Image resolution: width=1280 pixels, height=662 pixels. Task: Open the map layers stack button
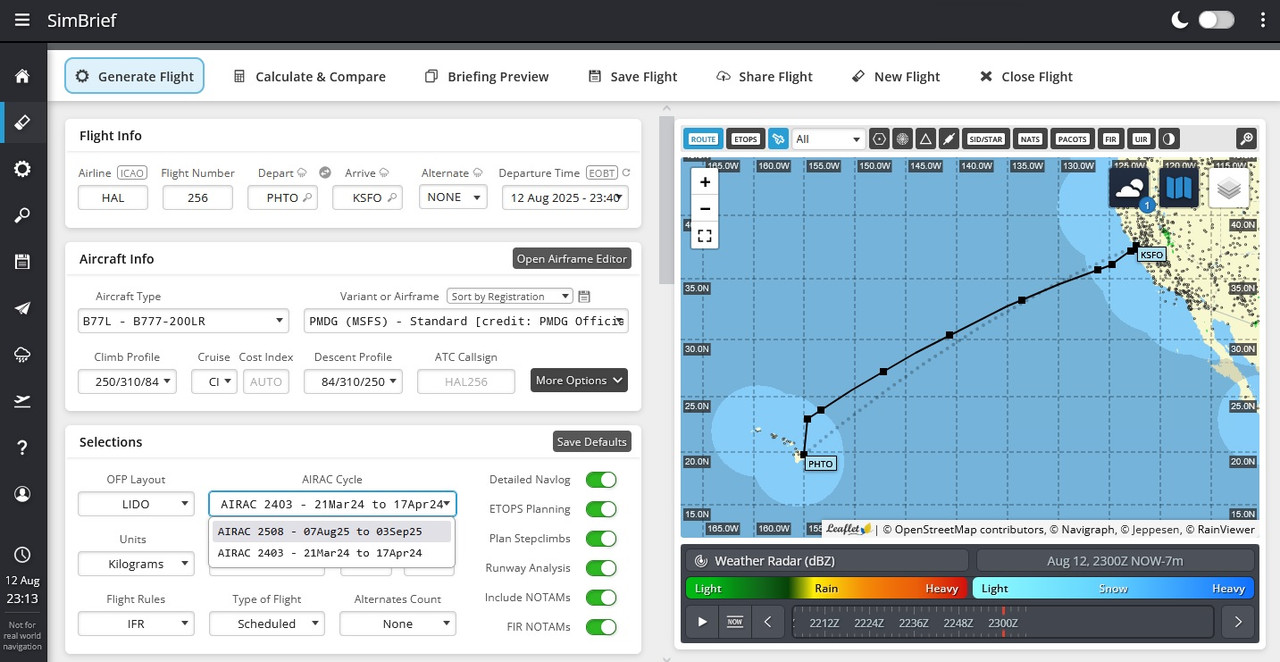(x=1229, y=187)
